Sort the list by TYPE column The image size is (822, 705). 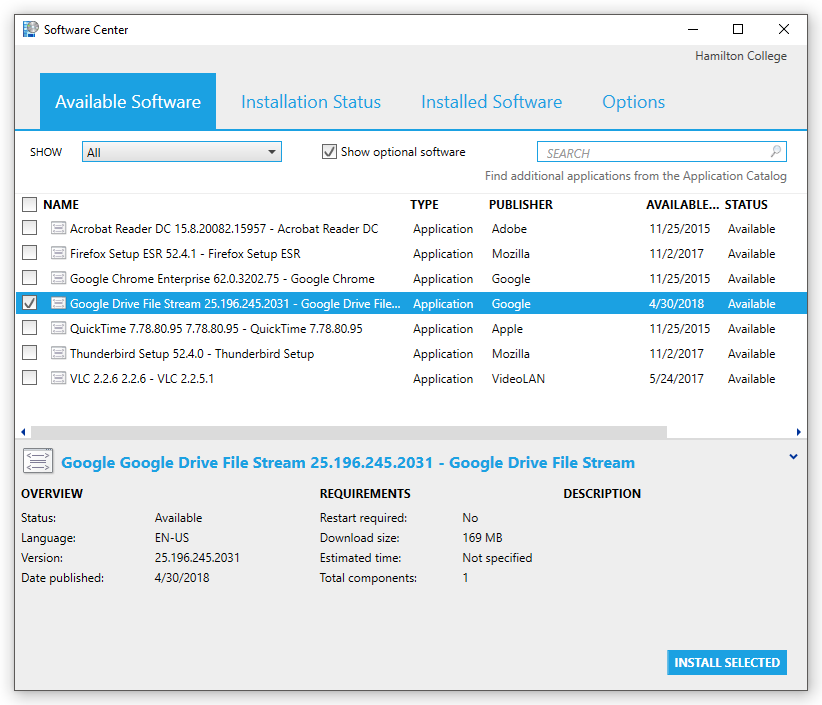(424, 204)
